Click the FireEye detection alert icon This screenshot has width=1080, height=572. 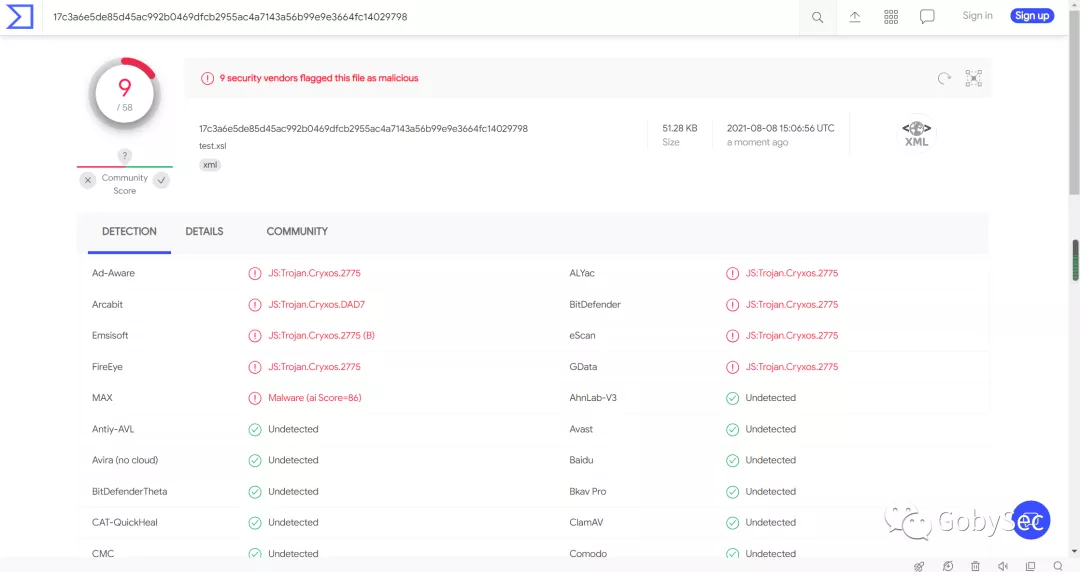pos(255,367)
